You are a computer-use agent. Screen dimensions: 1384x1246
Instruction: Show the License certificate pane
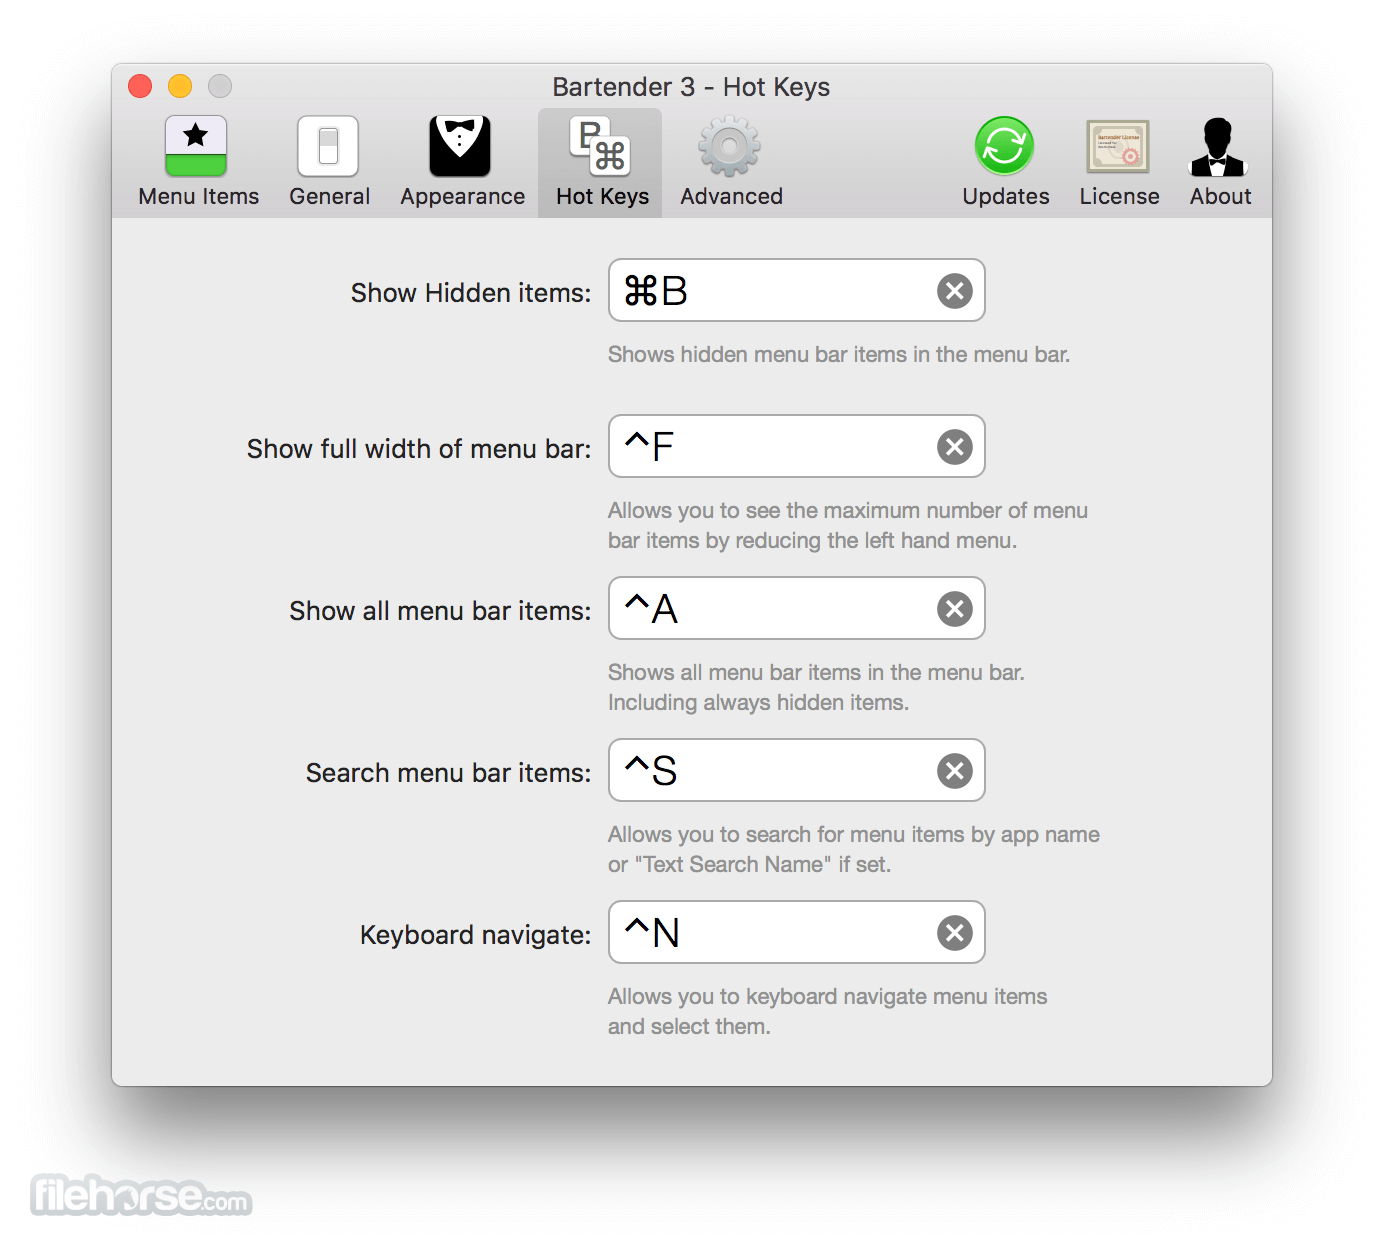point(1119,162)
